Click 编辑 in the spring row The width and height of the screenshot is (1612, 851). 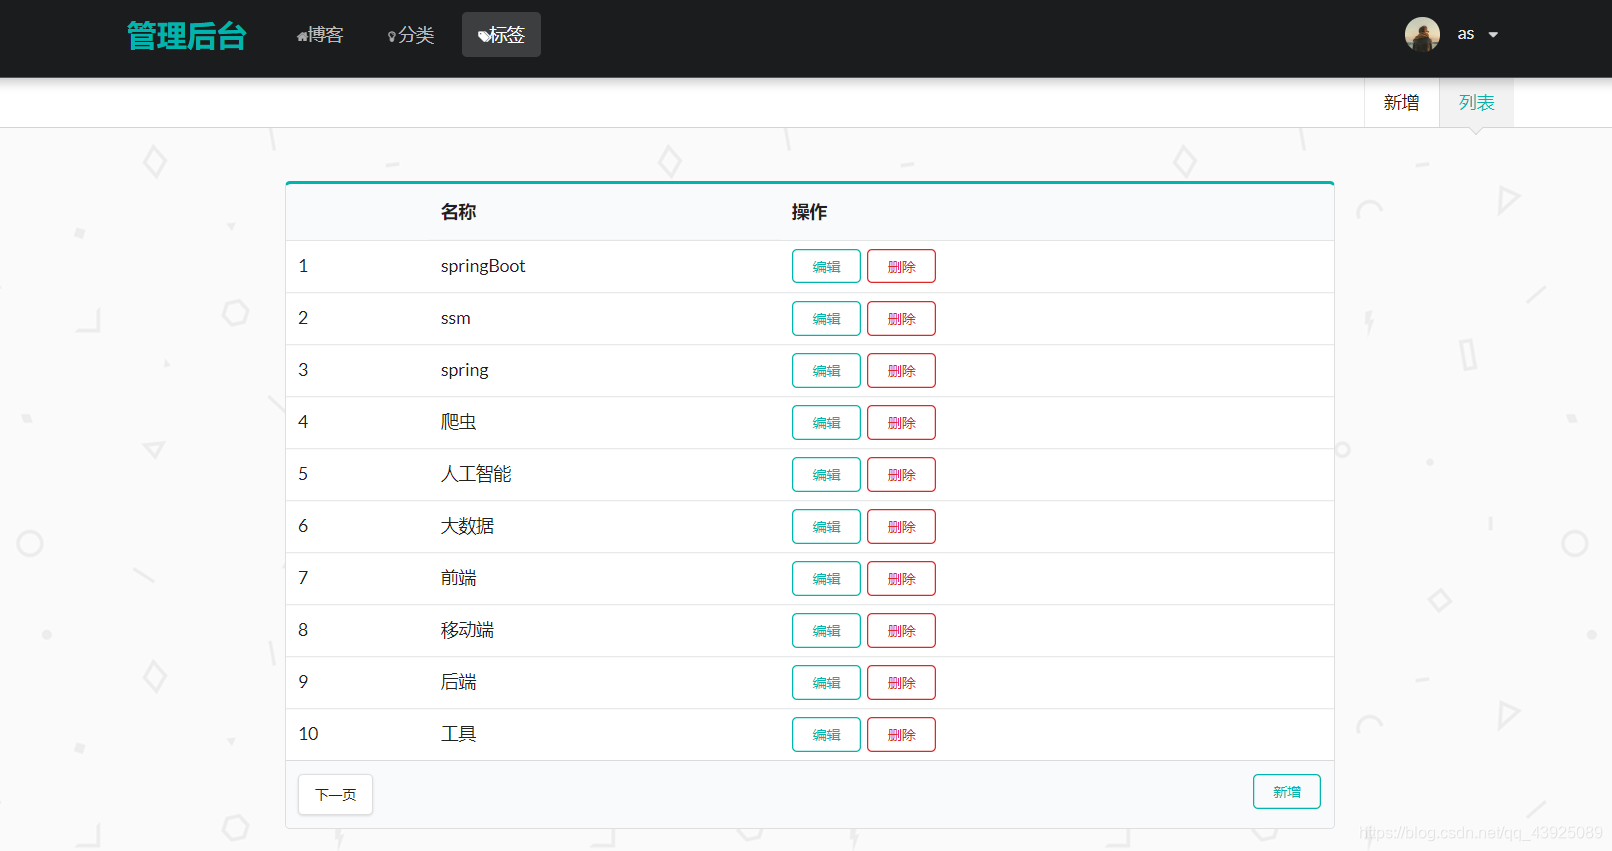click(826, 371)
